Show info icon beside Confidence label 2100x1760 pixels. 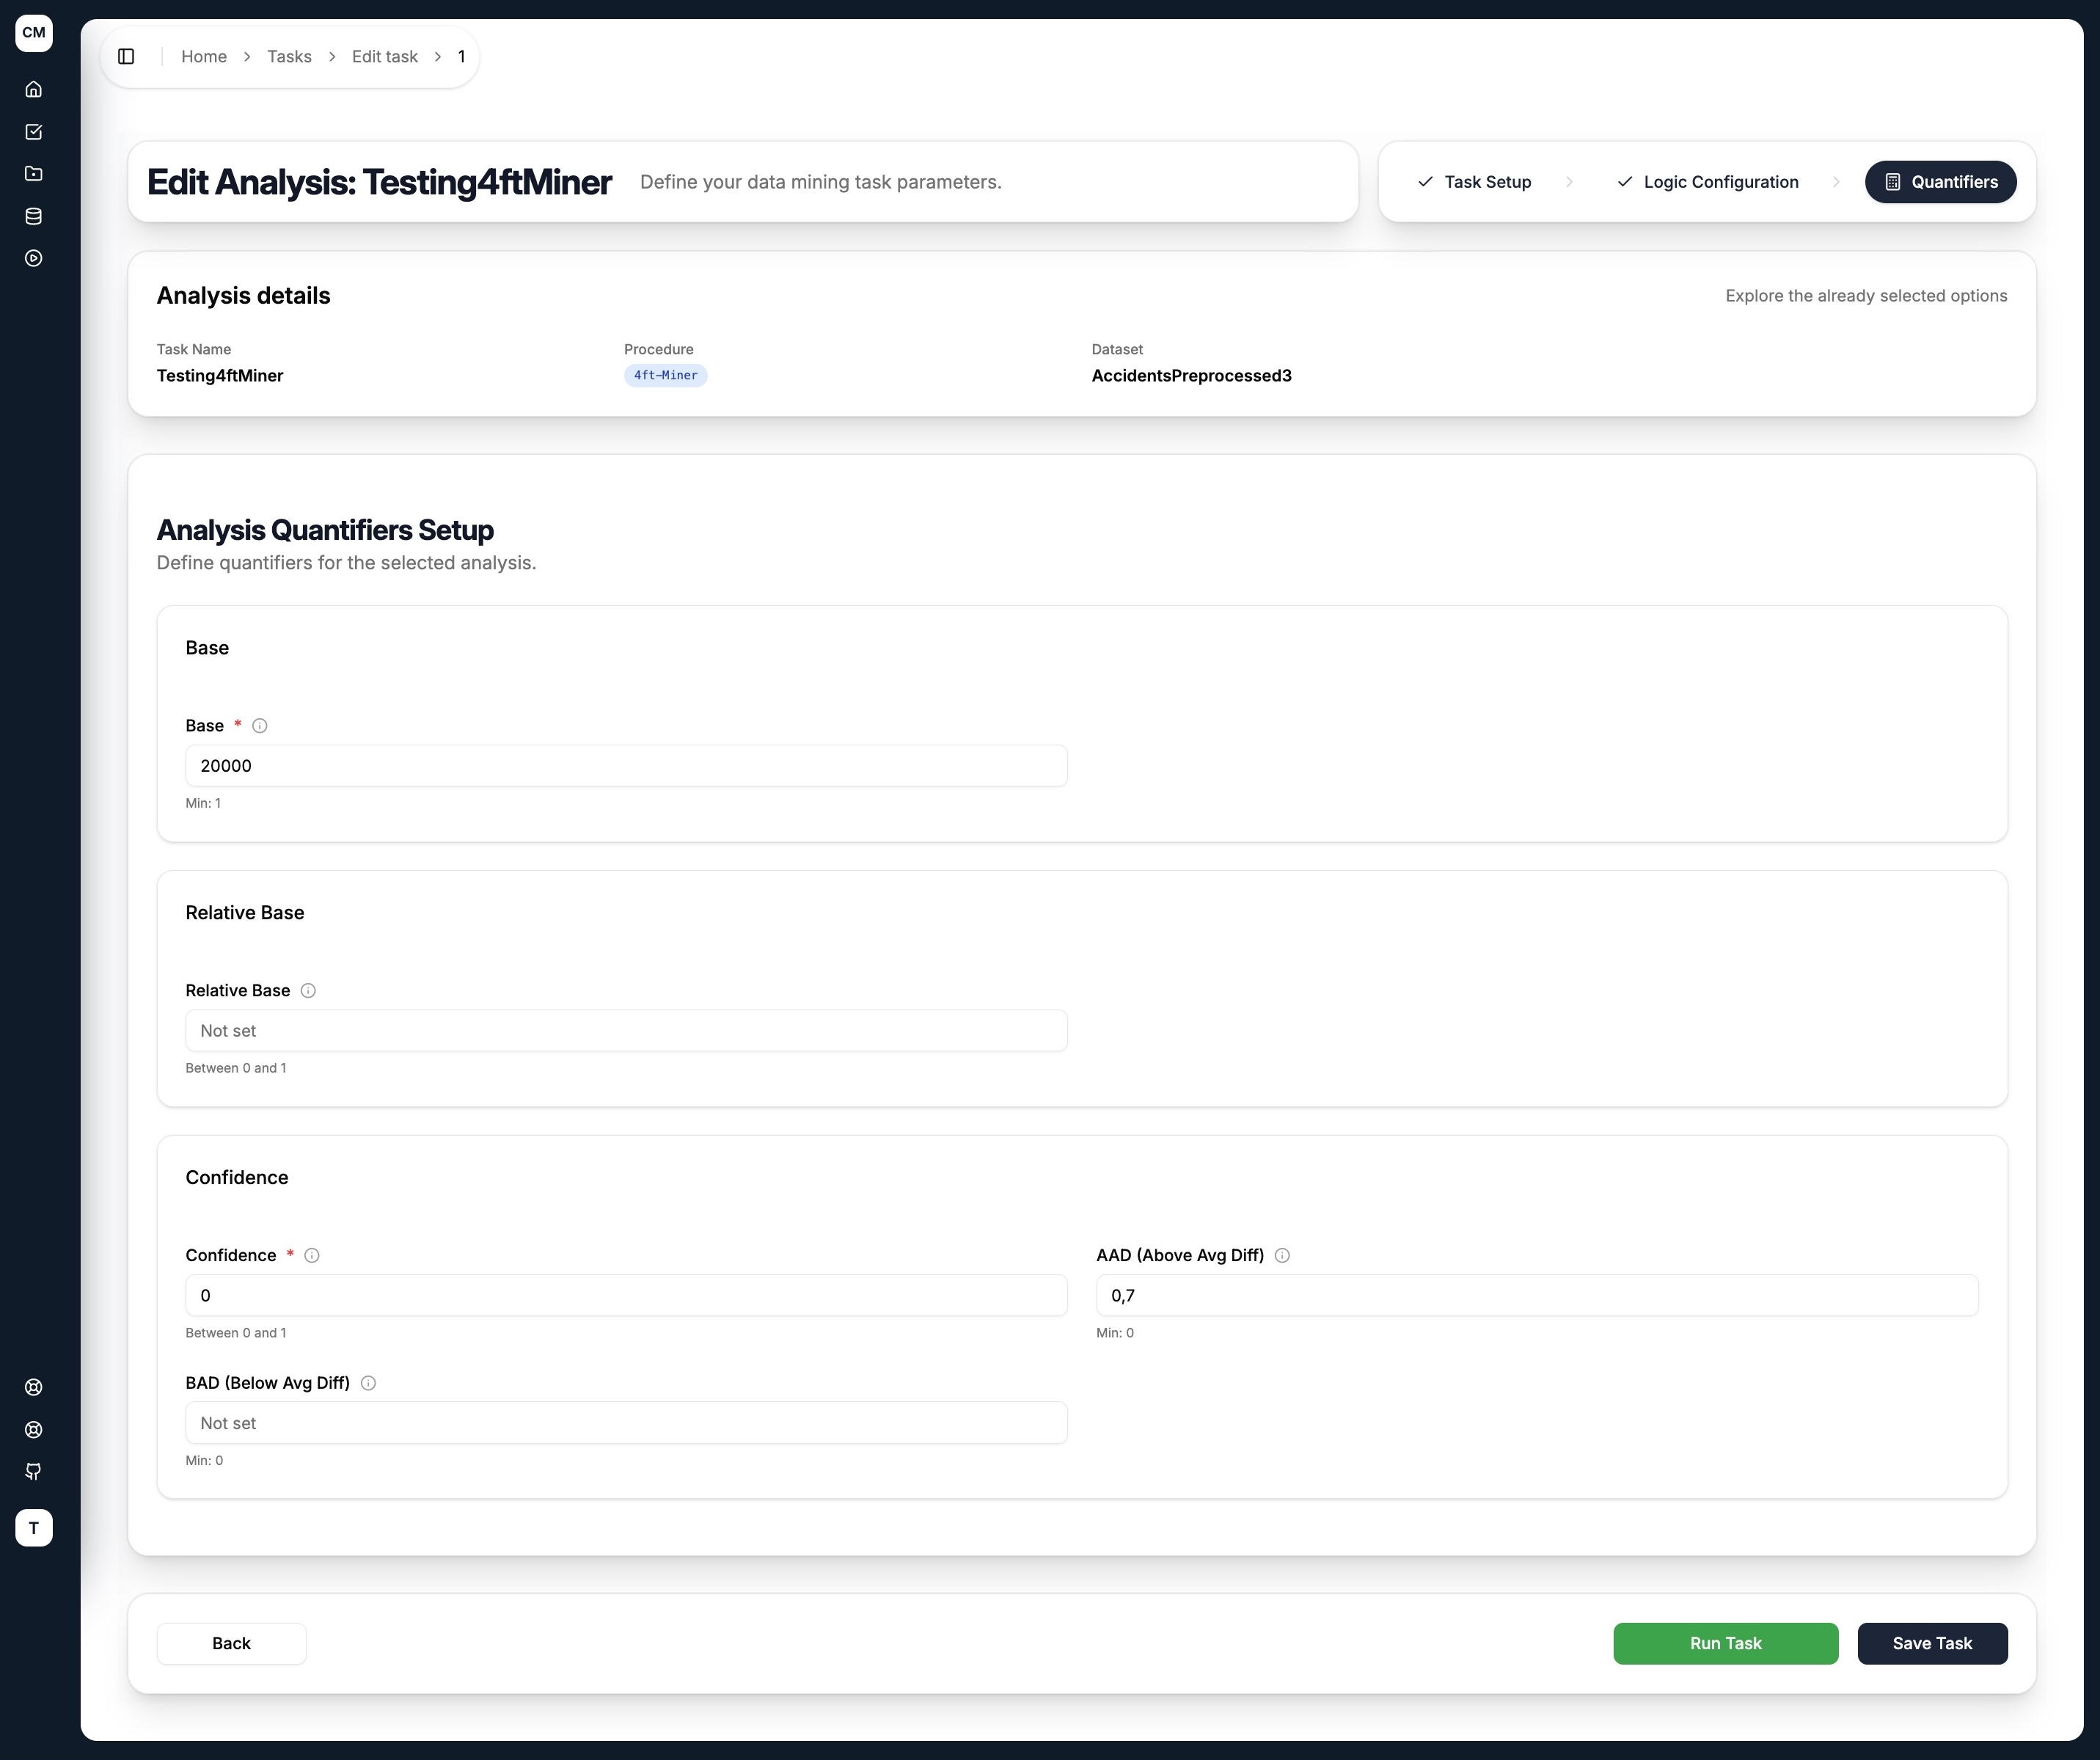(312, 1256)
